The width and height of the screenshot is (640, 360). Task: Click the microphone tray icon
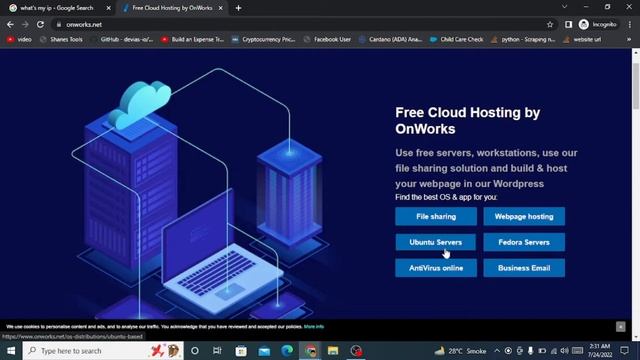point(530,351)
